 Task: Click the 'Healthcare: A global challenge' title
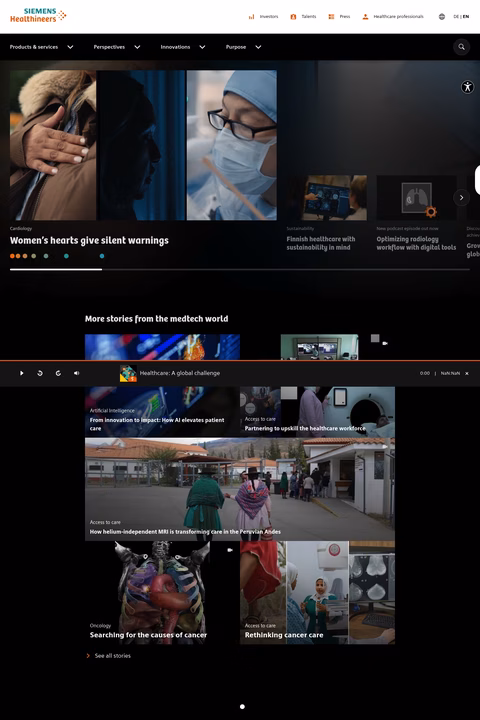[180, 373]
